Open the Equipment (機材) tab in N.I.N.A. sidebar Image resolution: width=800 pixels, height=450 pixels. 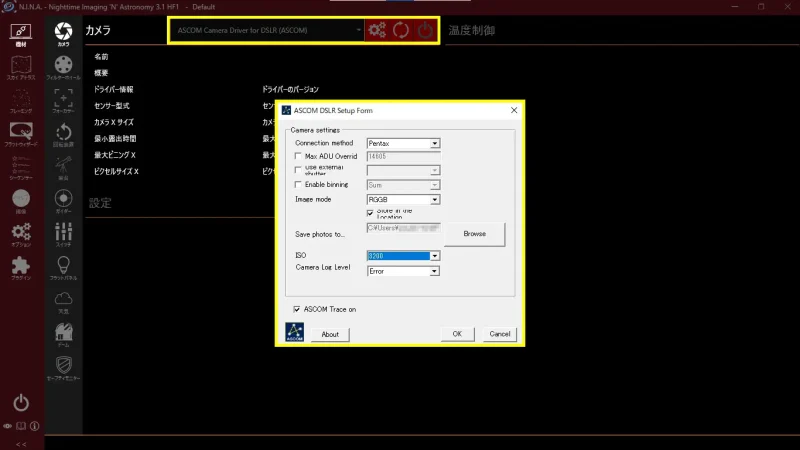point(20,35)
